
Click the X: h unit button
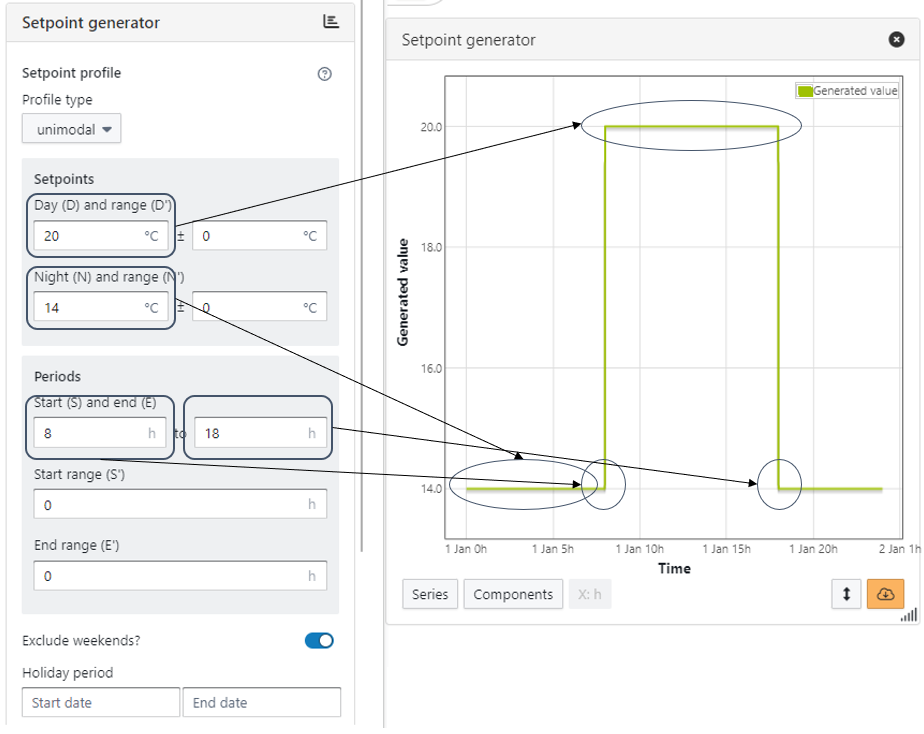(590, 594)
